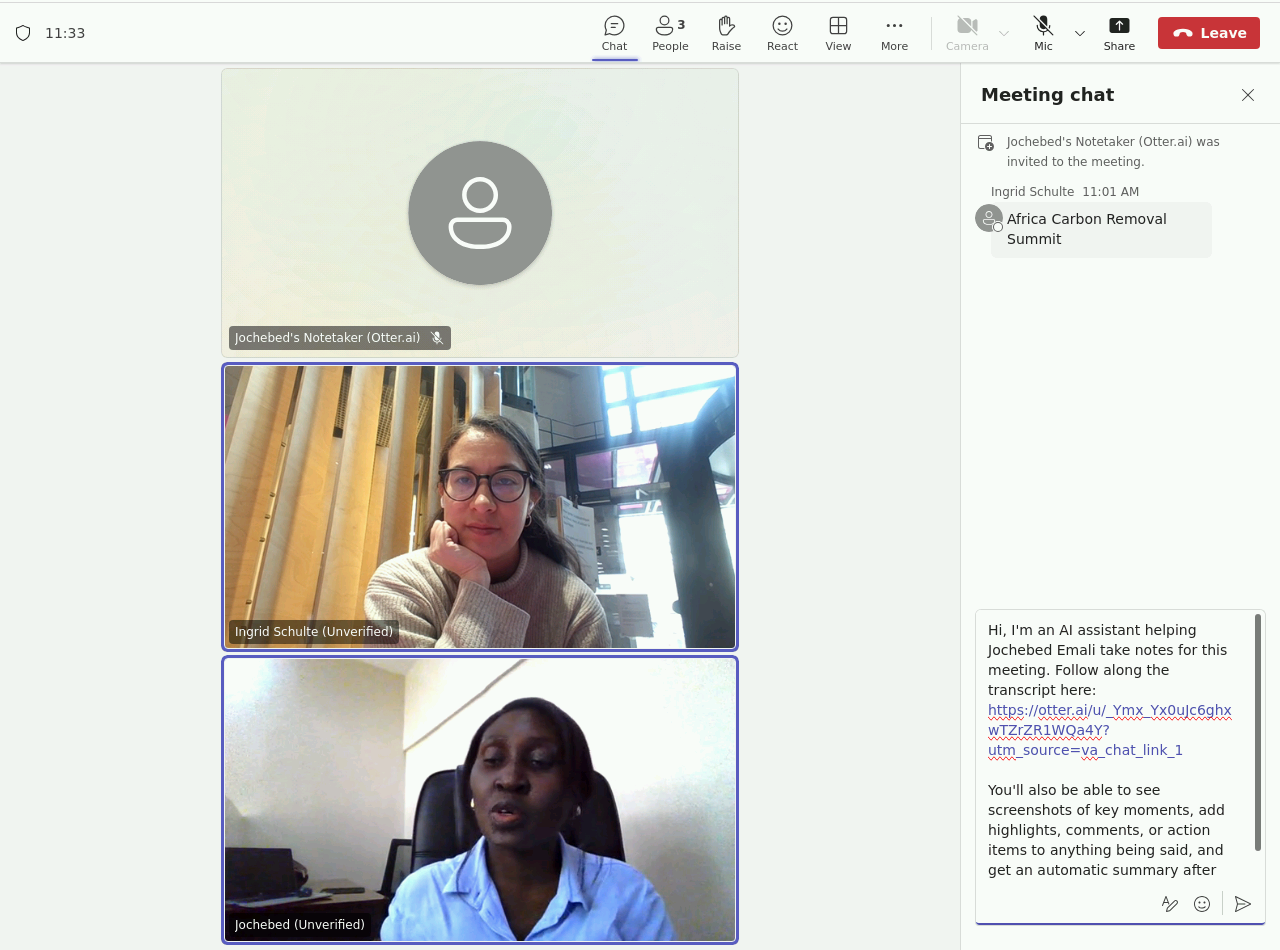Send the chat message
1280x950 pixels.
(x=1243, y=904)
